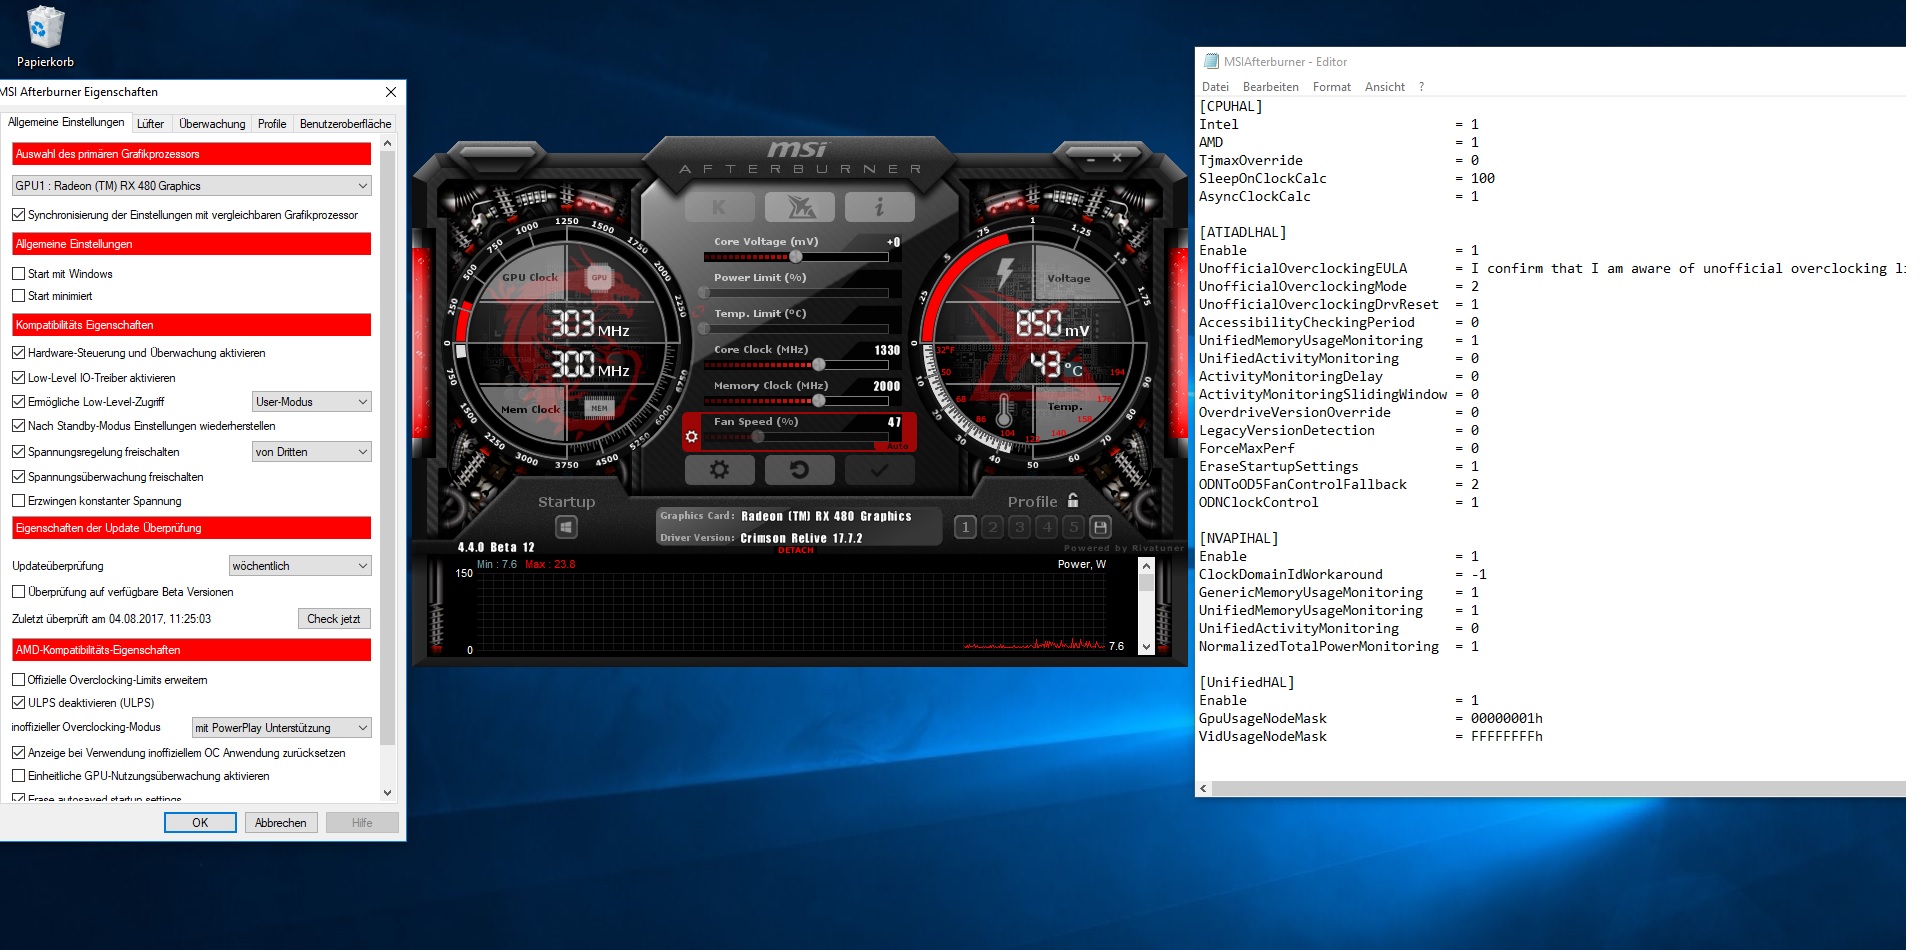Click the MSI dragon logo button in Afterburner
Viewport: 1922px width, 950px height.
800,207
